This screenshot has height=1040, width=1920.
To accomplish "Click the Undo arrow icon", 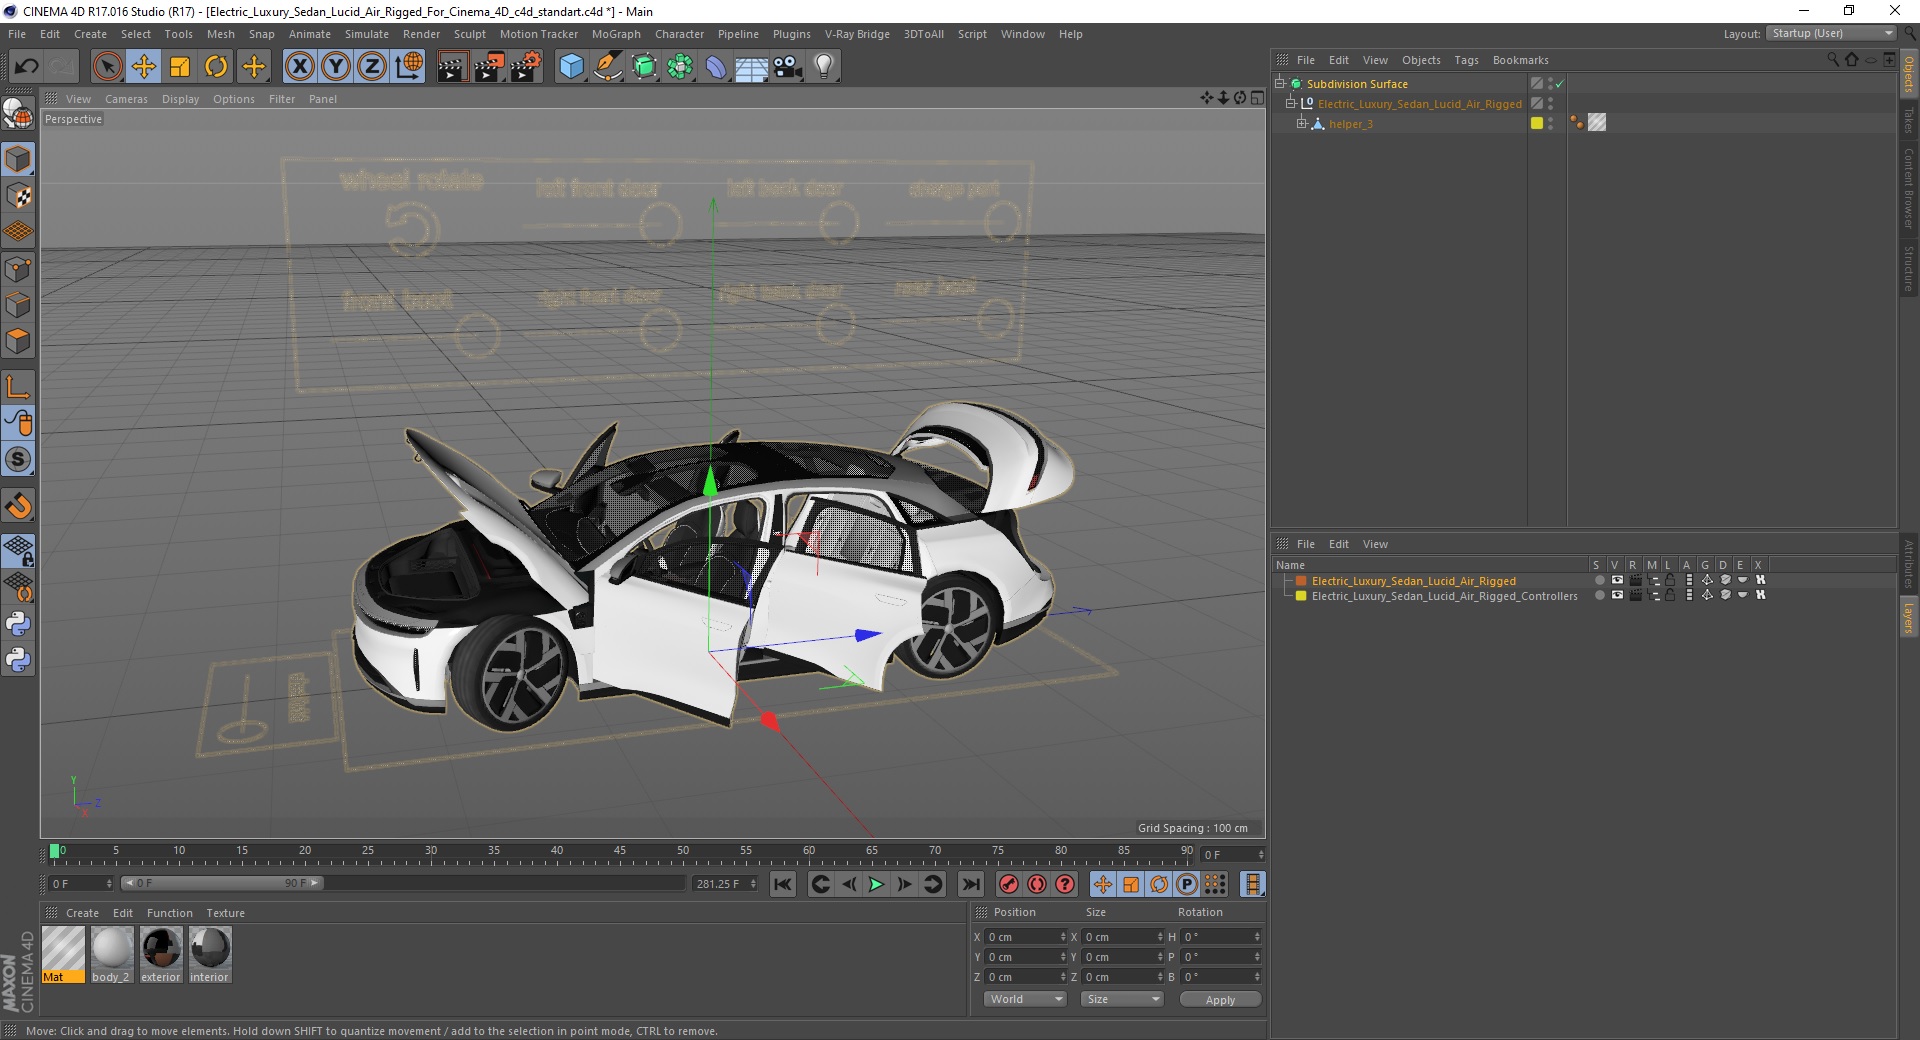I will (26, 67).
